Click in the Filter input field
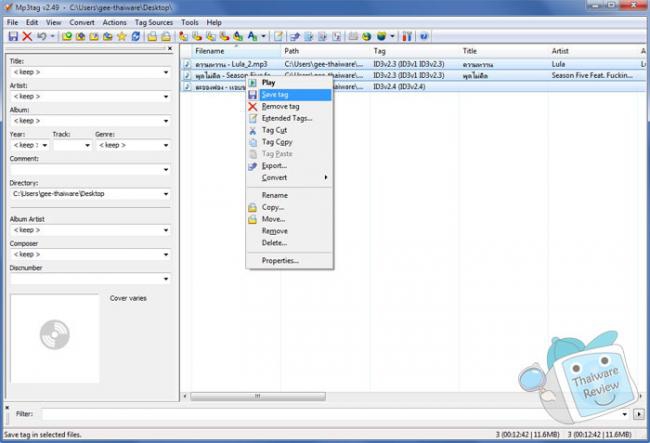 (x=331, y=414)
